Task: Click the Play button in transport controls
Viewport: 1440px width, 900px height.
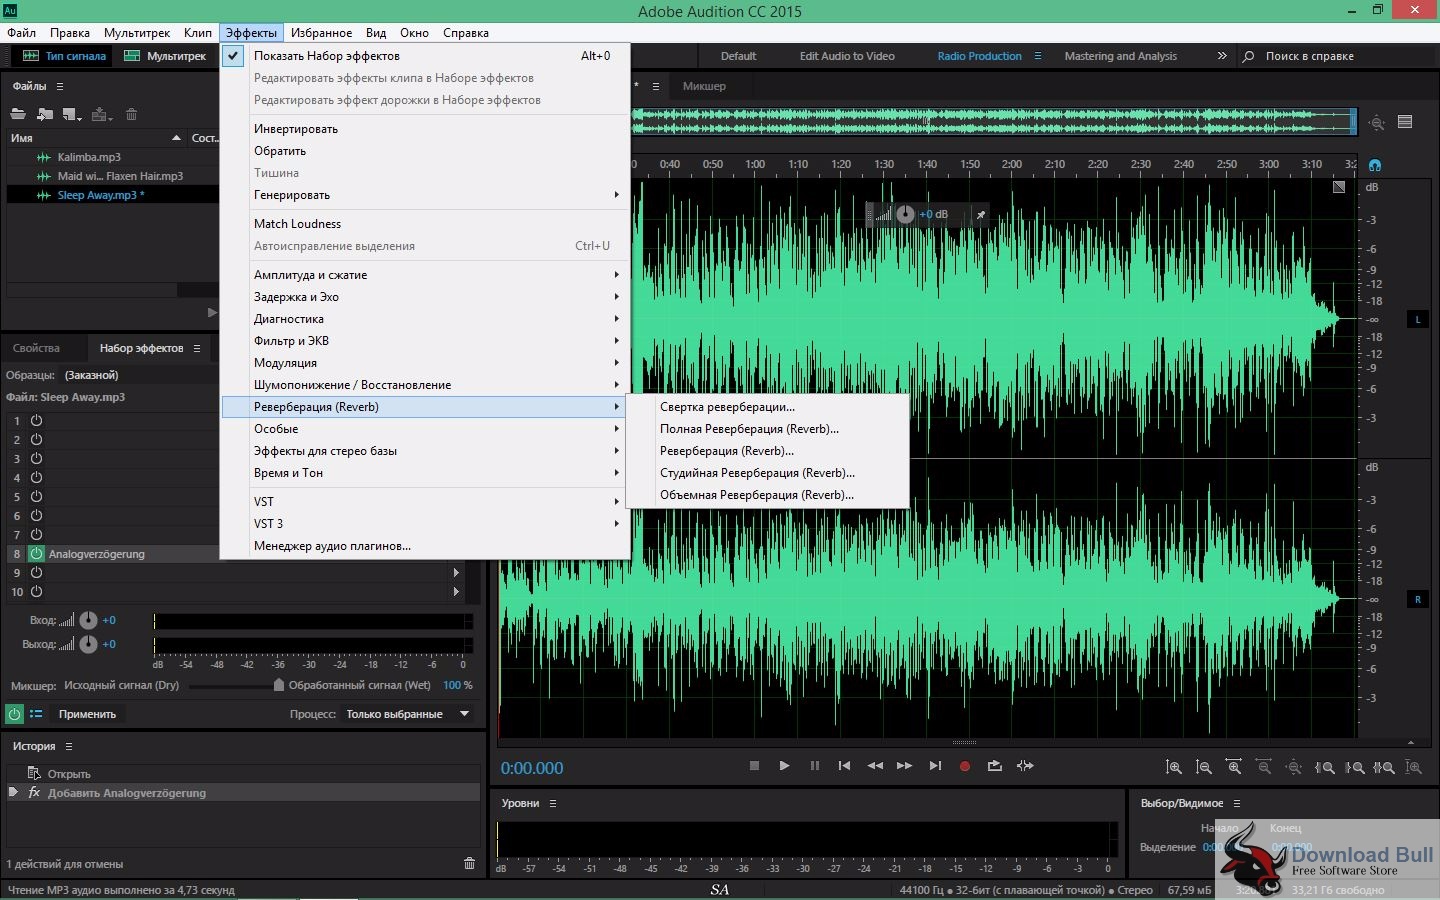Action: 784,766
